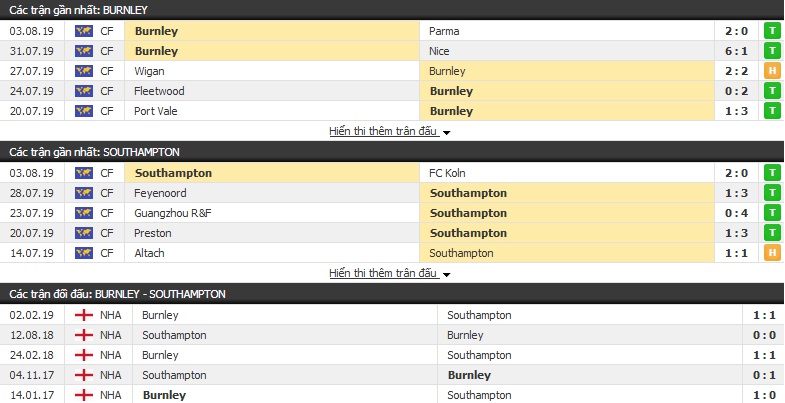Expand more matches under the Burnley section
785x403 pixels.
pos(384,132)
